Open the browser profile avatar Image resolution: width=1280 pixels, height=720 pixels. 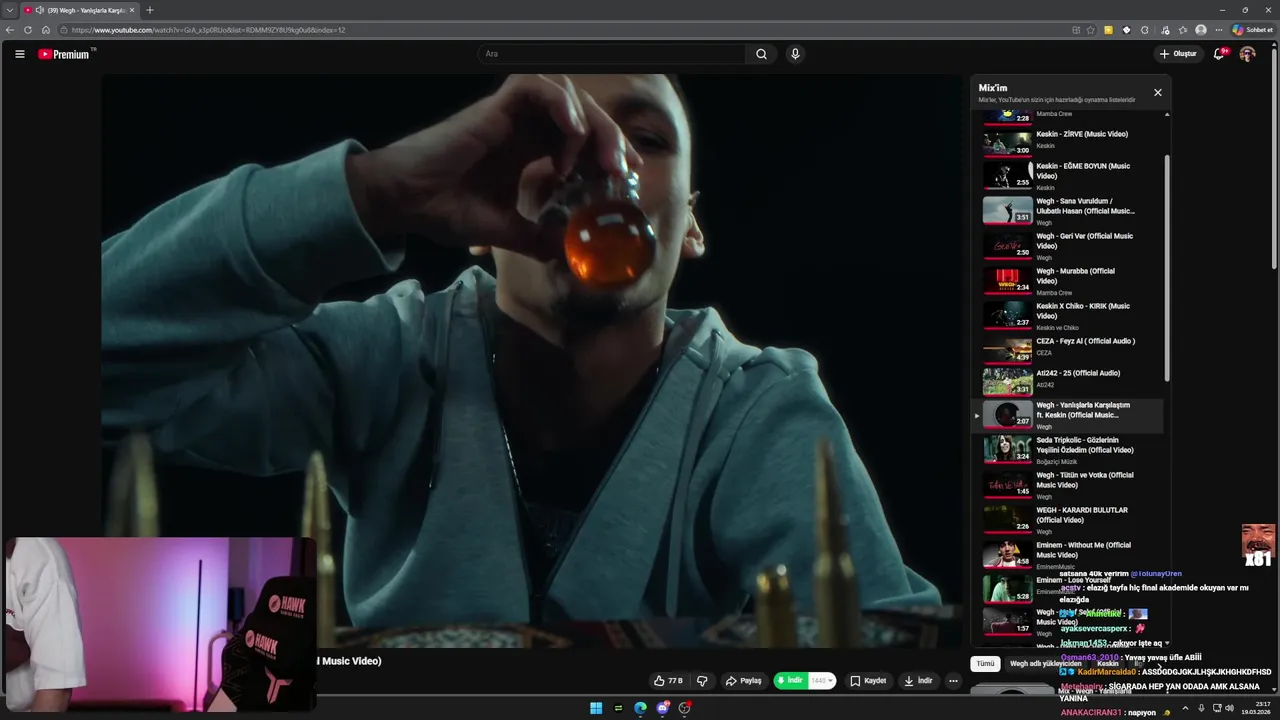[x=1201, y=30]
